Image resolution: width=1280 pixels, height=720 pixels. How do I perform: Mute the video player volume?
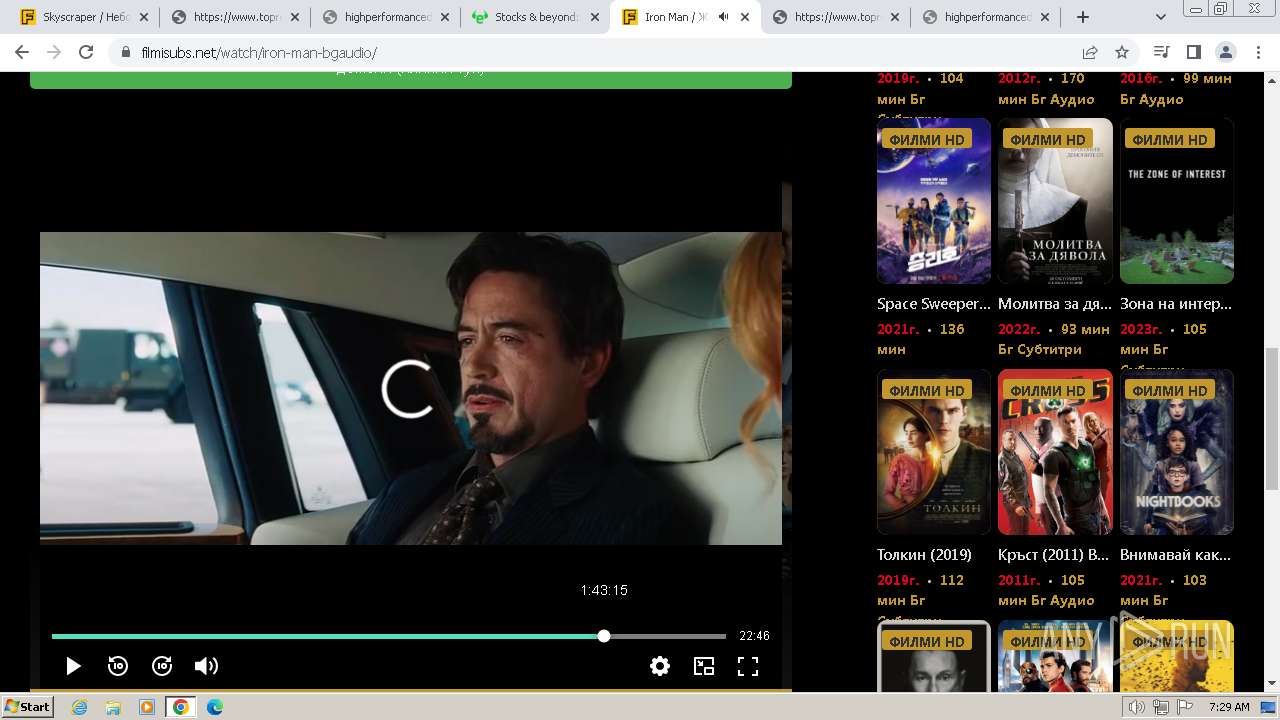206,666
